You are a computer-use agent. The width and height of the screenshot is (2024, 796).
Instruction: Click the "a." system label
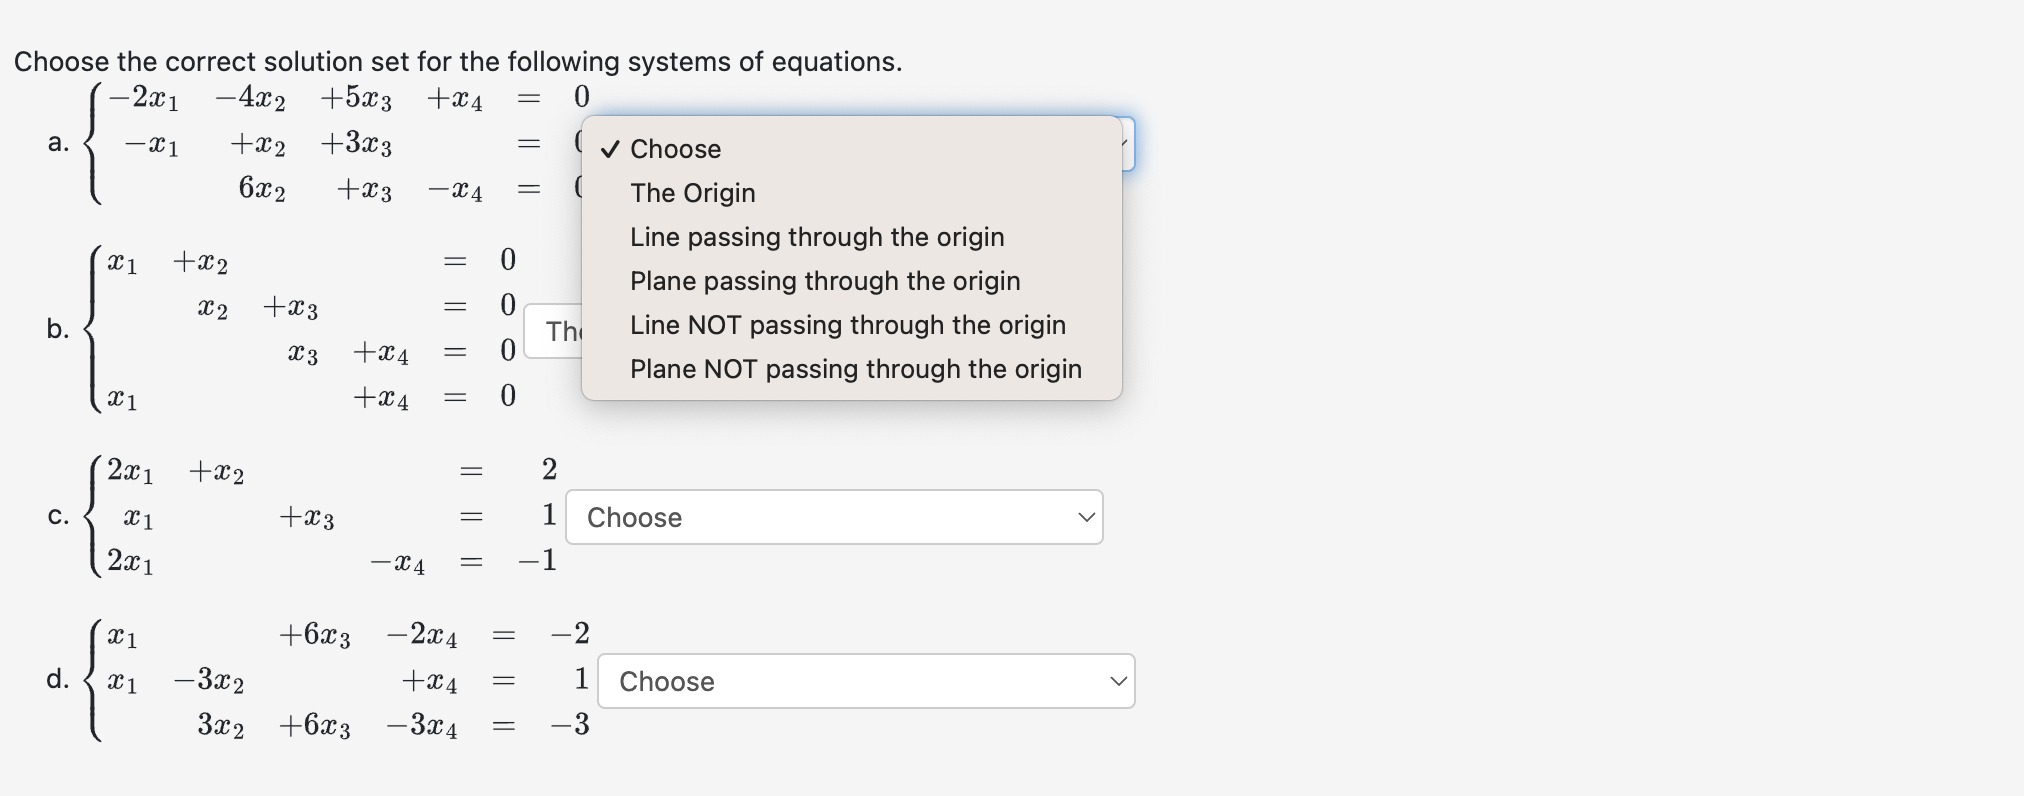(x=58, y=143)
